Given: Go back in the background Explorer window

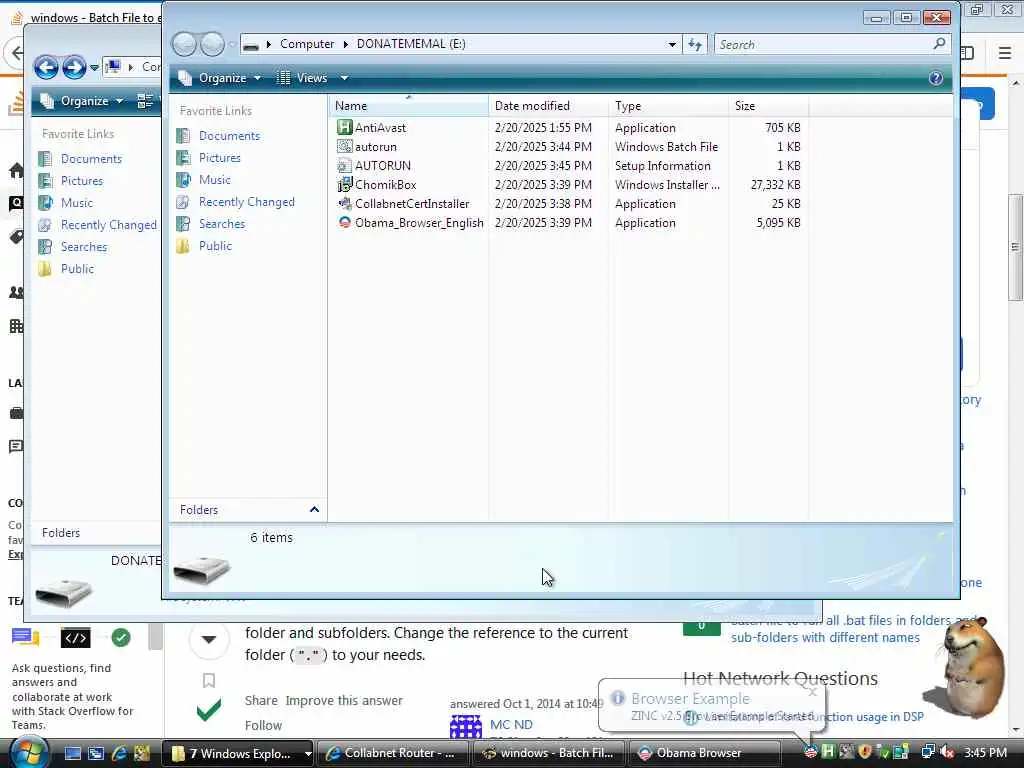Looking at the screenshot, I should (46, 67).
